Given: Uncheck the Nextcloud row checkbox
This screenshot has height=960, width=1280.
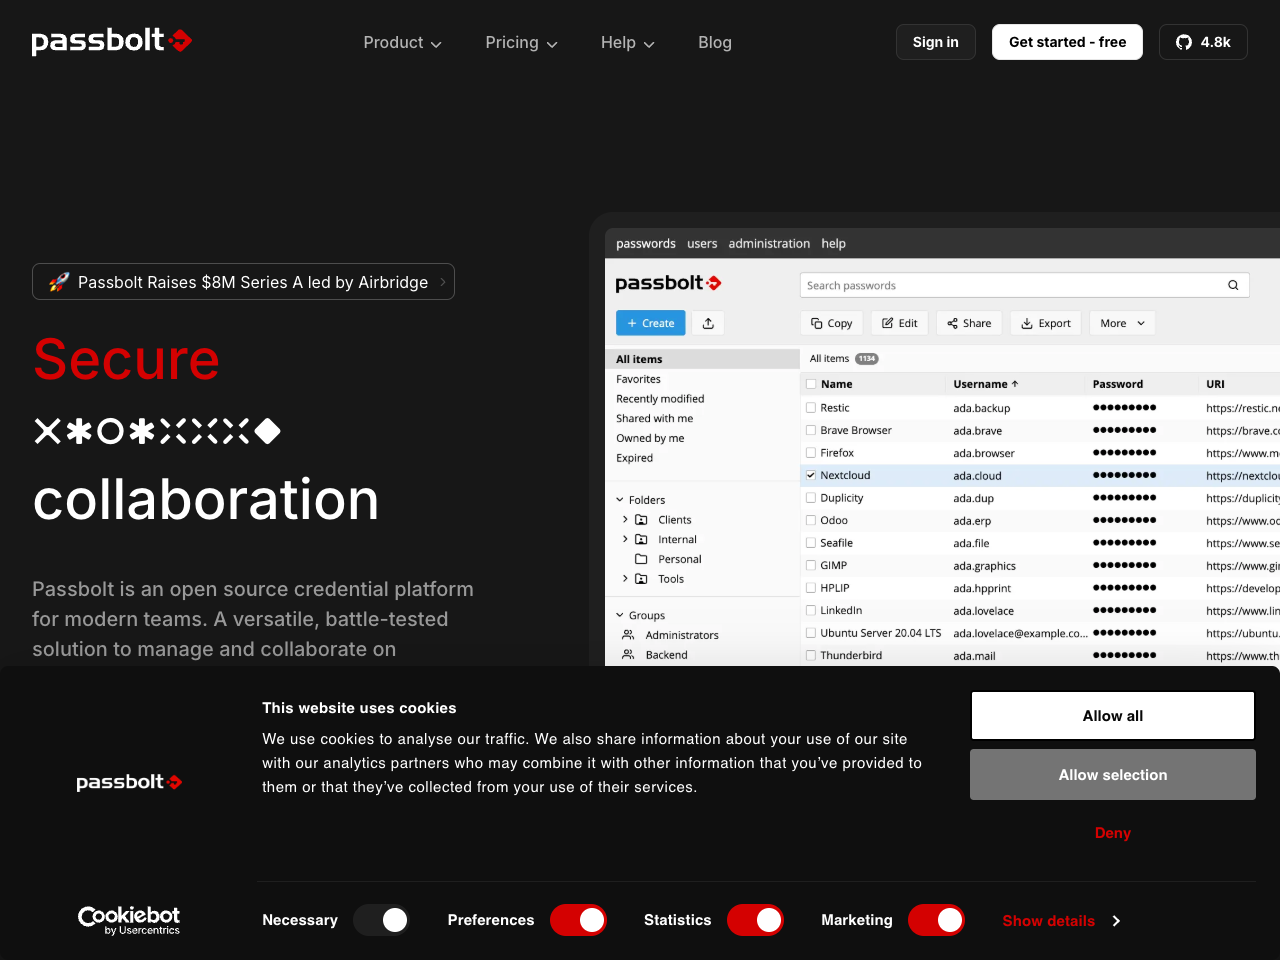Looking at the screenshot, I should click(811, 475).
